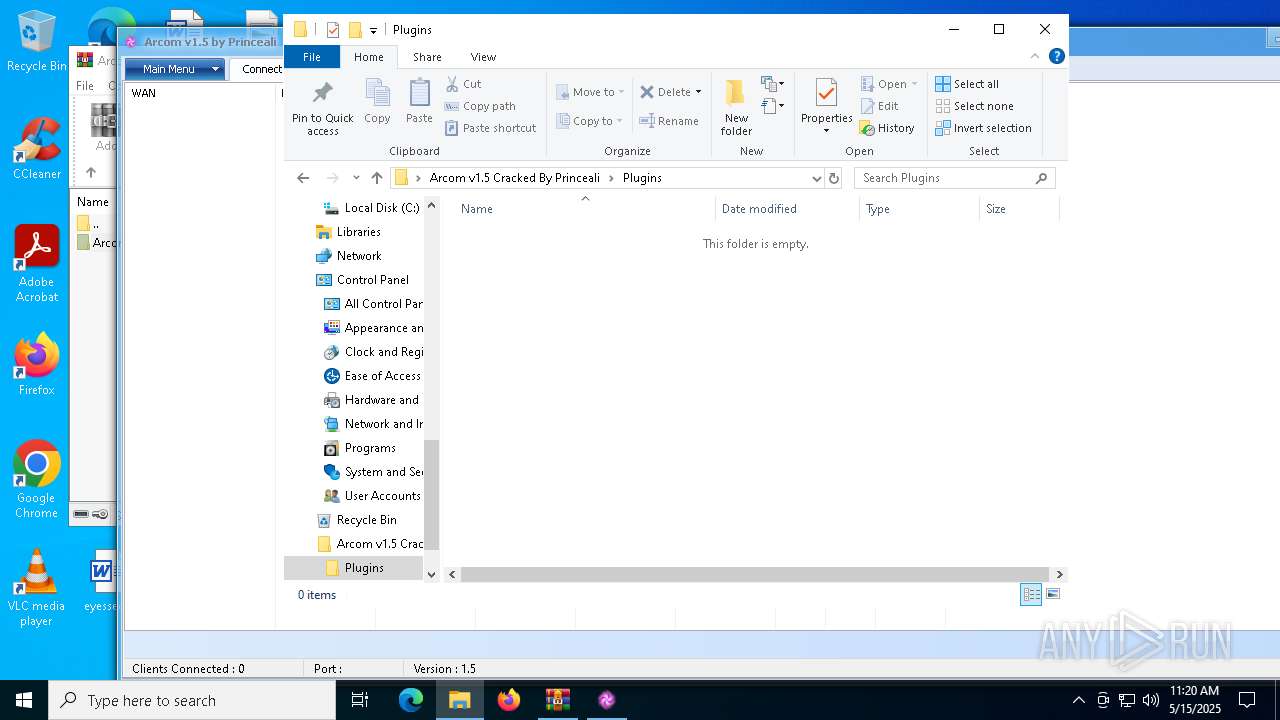Open History in ribbon
This screenshot has height=720, width=1280.
coord(887,128)
